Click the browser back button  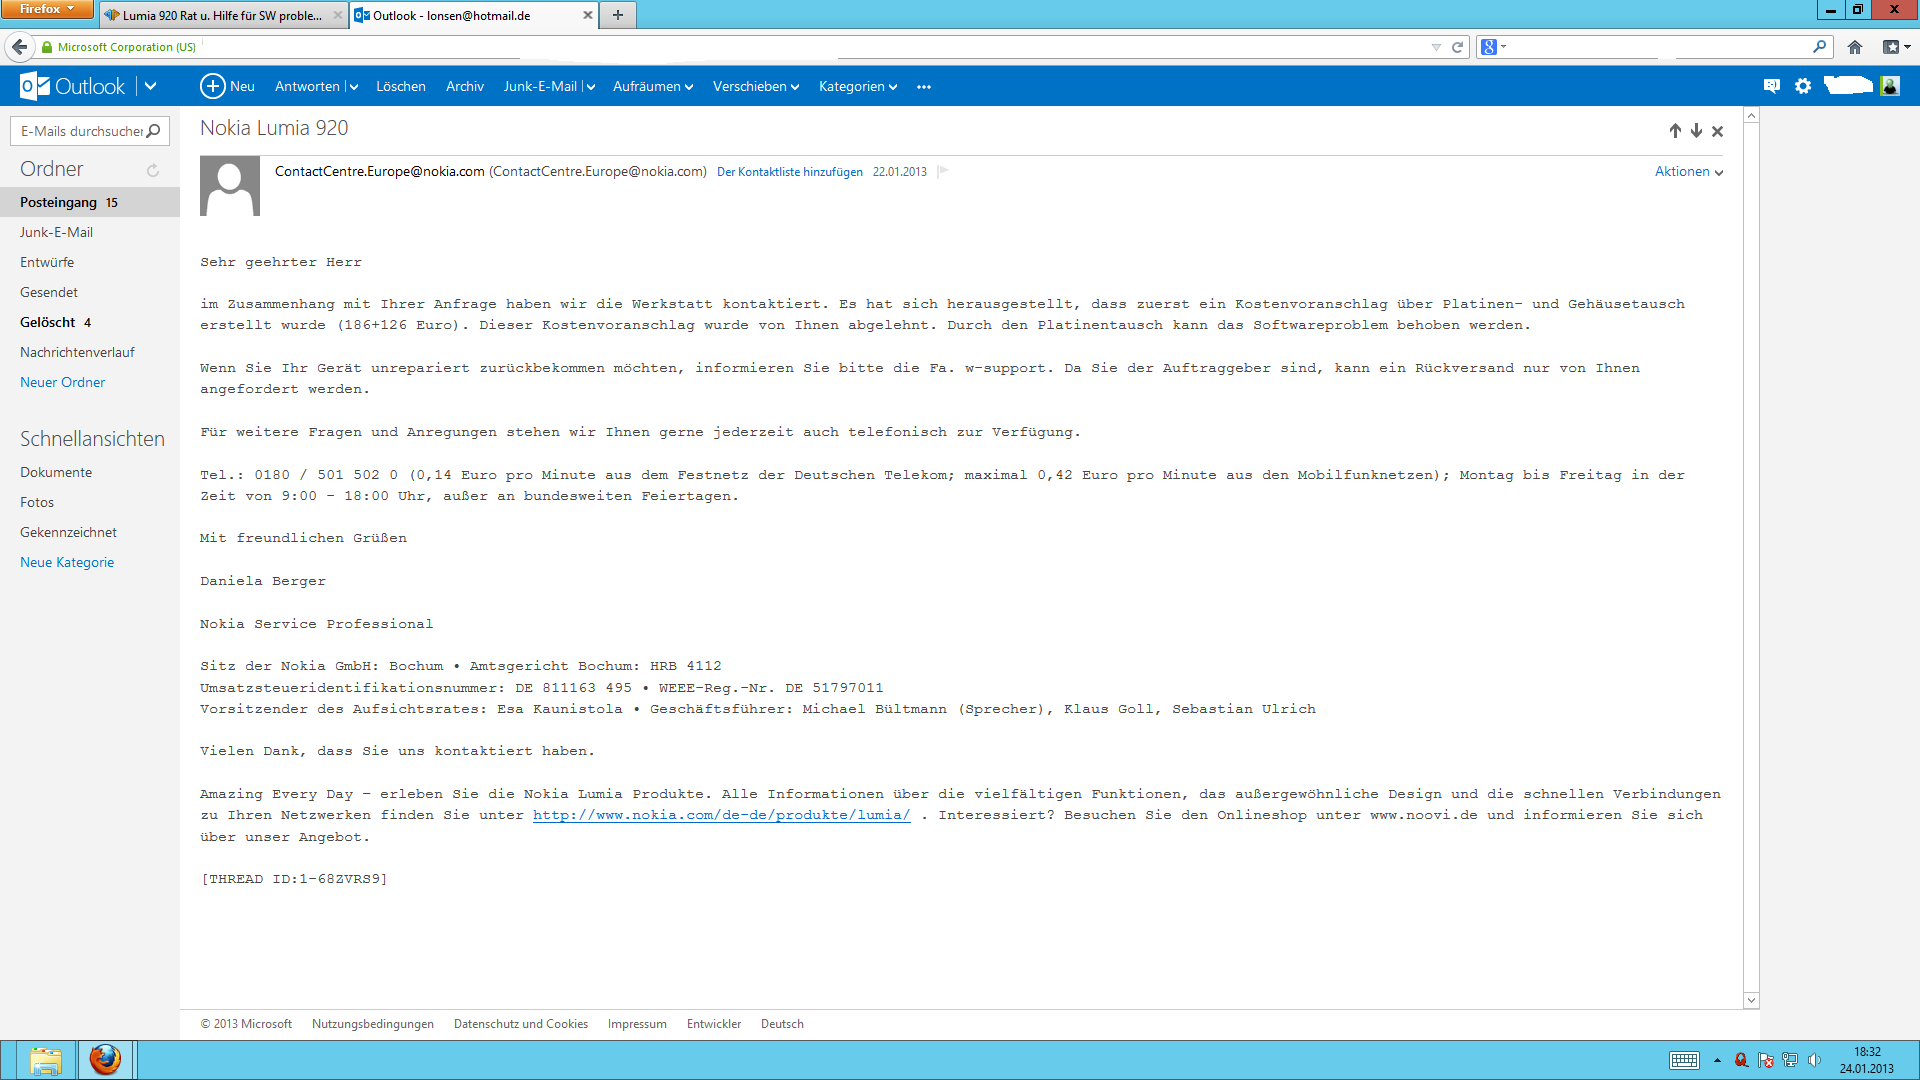coord(19,47)
